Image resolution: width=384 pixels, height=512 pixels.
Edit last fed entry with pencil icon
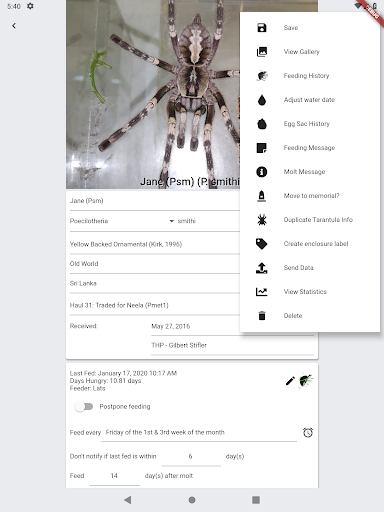(x=290, y=381)
